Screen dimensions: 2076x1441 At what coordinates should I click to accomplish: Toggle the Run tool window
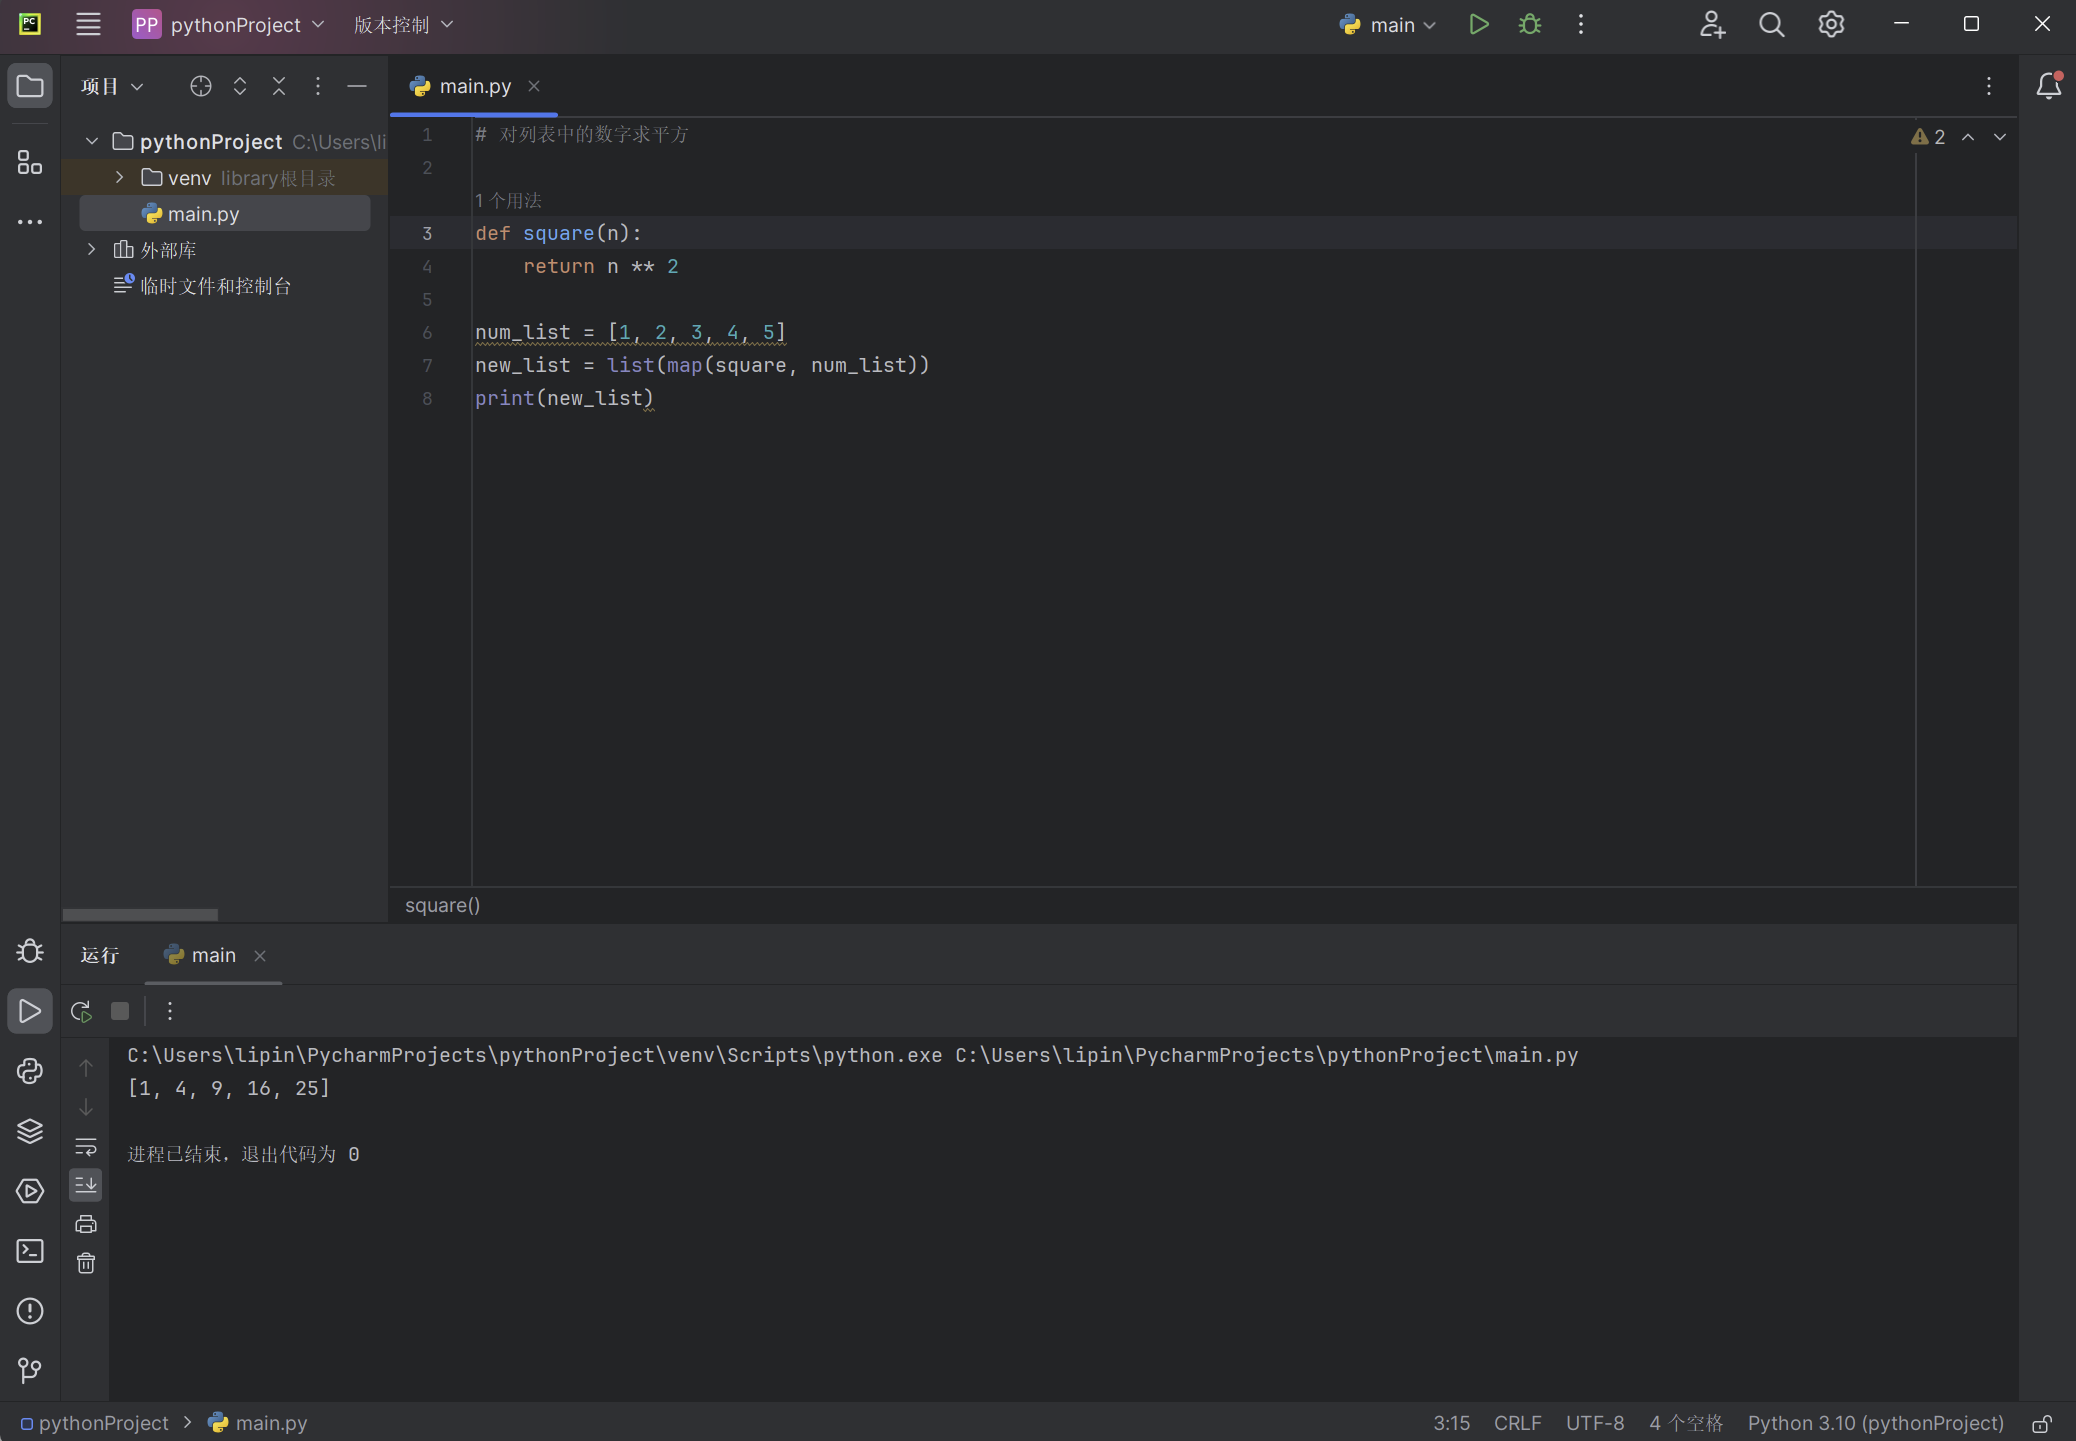click(x=30, y=1011)
